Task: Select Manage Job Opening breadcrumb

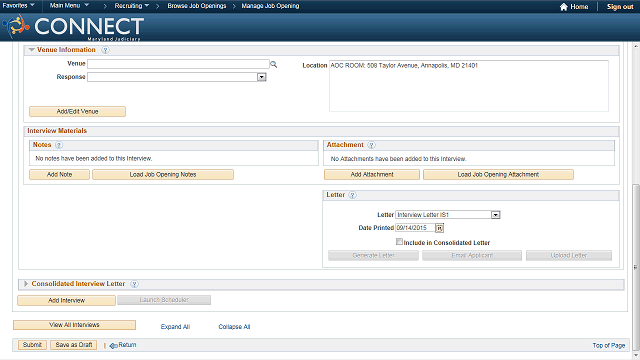Action: tap(270, 6)
